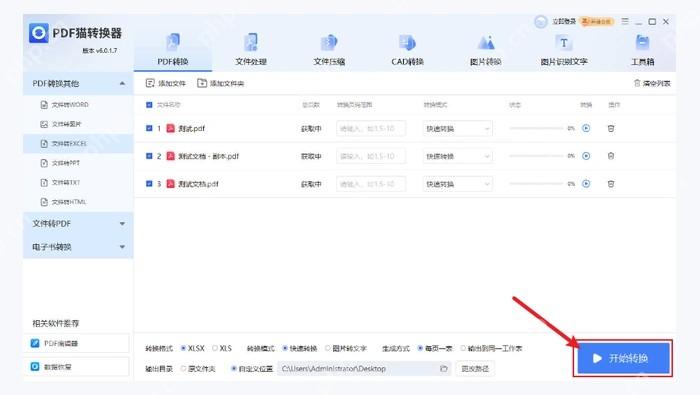This screenshot has height=395, width=700.
Task: Delete 测试.pdf using its trash icon
Action: tap(611, 129)
